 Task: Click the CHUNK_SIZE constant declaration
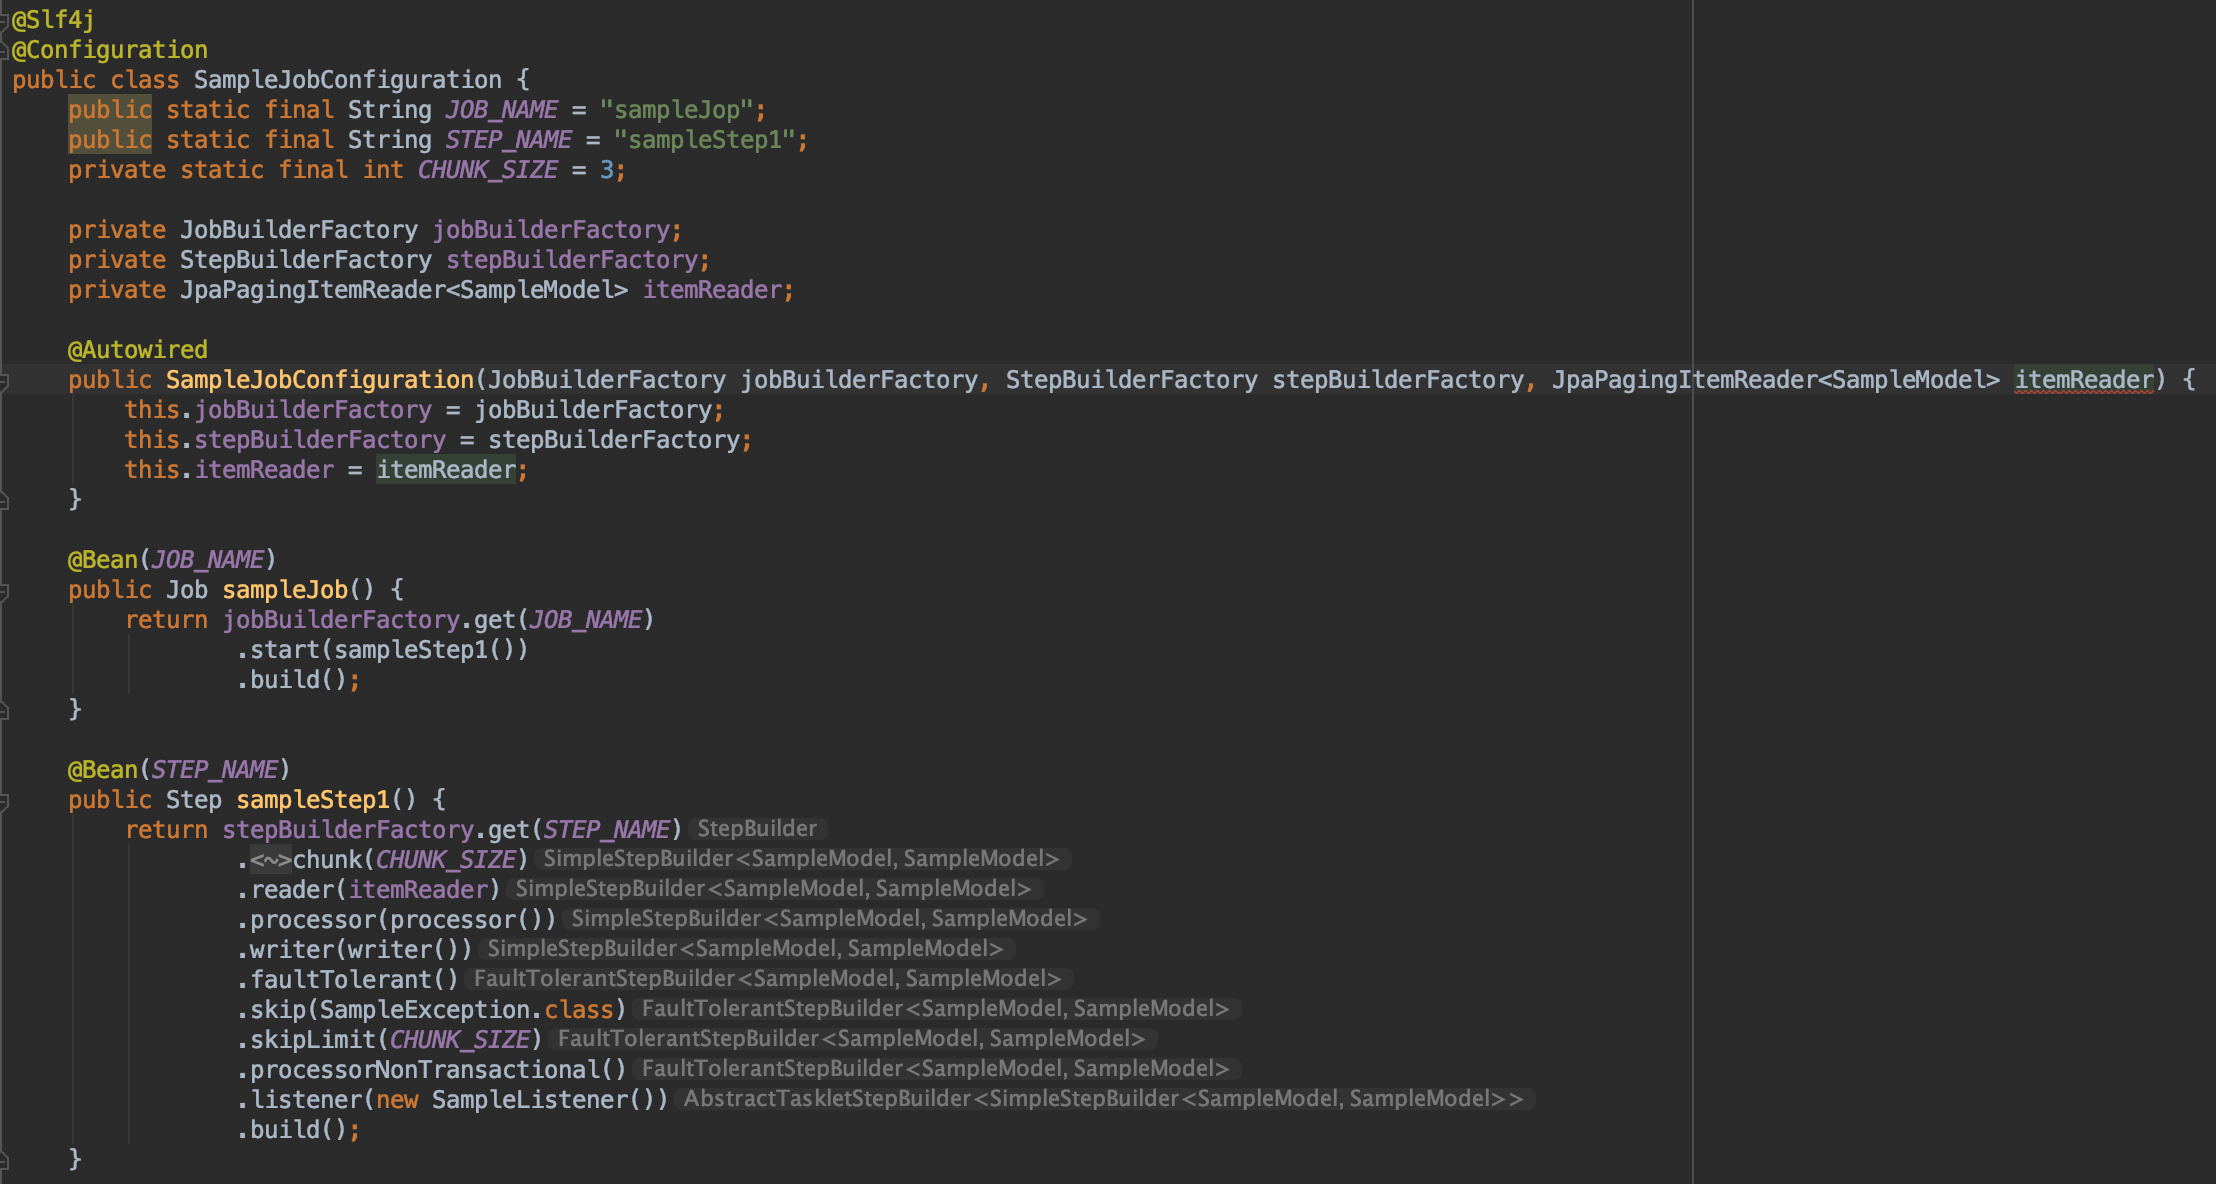487,170
